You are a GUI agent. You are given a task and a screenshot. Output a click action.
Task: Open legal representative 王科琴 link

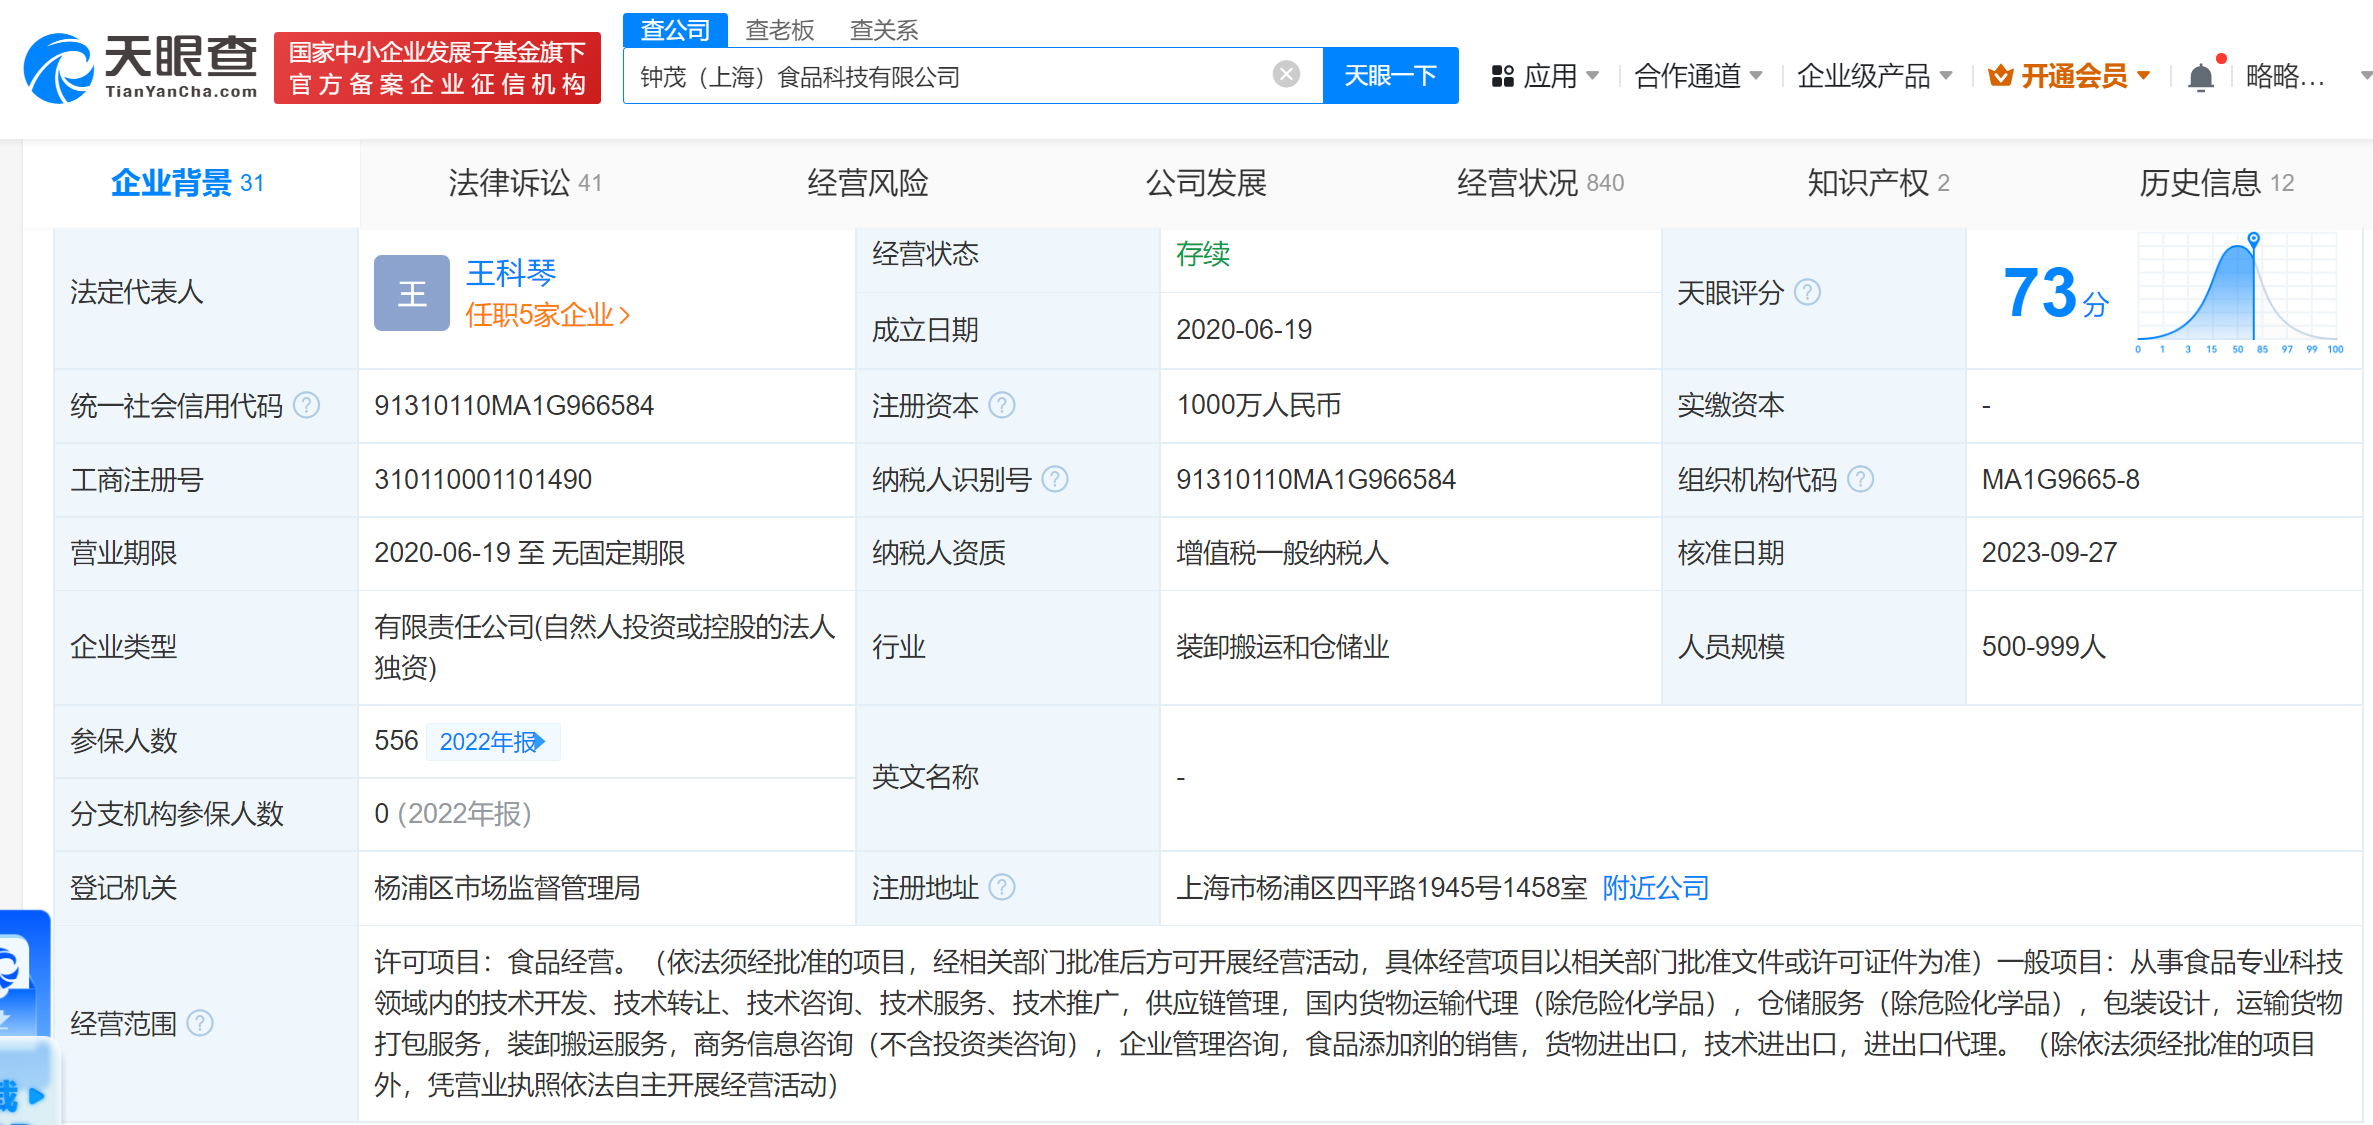click(x=511, y=273)
